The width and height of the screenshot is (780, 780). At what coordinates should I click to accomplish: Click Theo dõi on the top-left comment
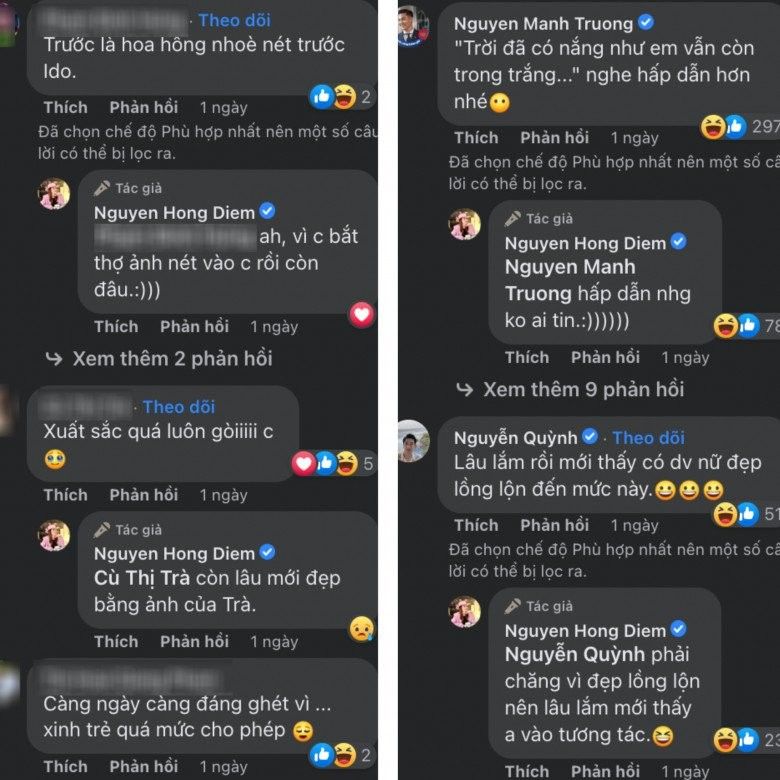(x=232, y=20)
